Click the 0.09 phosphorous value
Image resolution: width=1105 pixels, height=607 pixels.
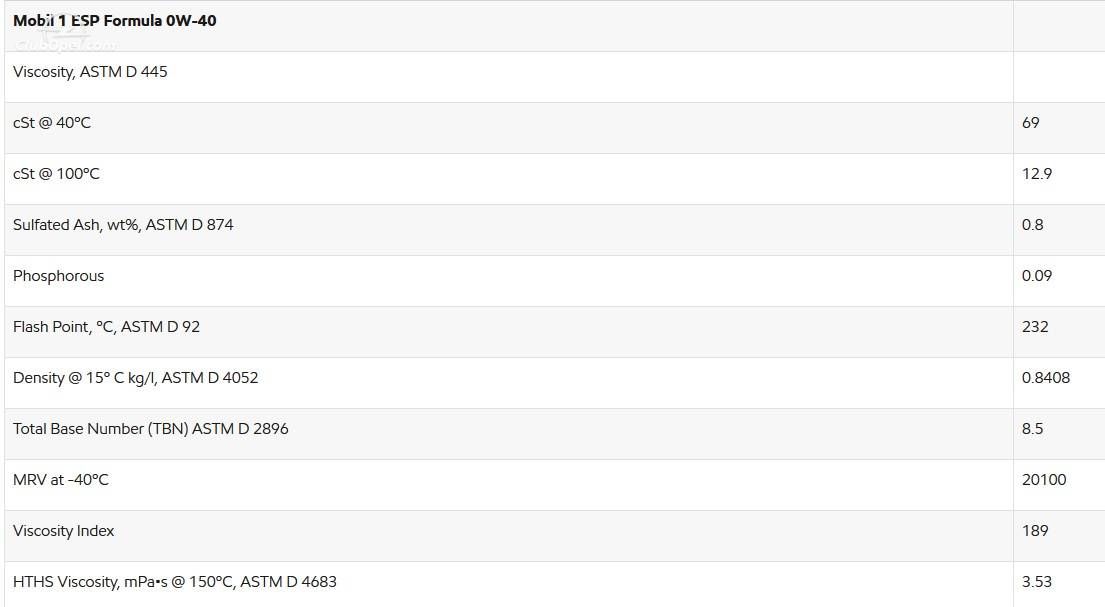coord(1037,276)
